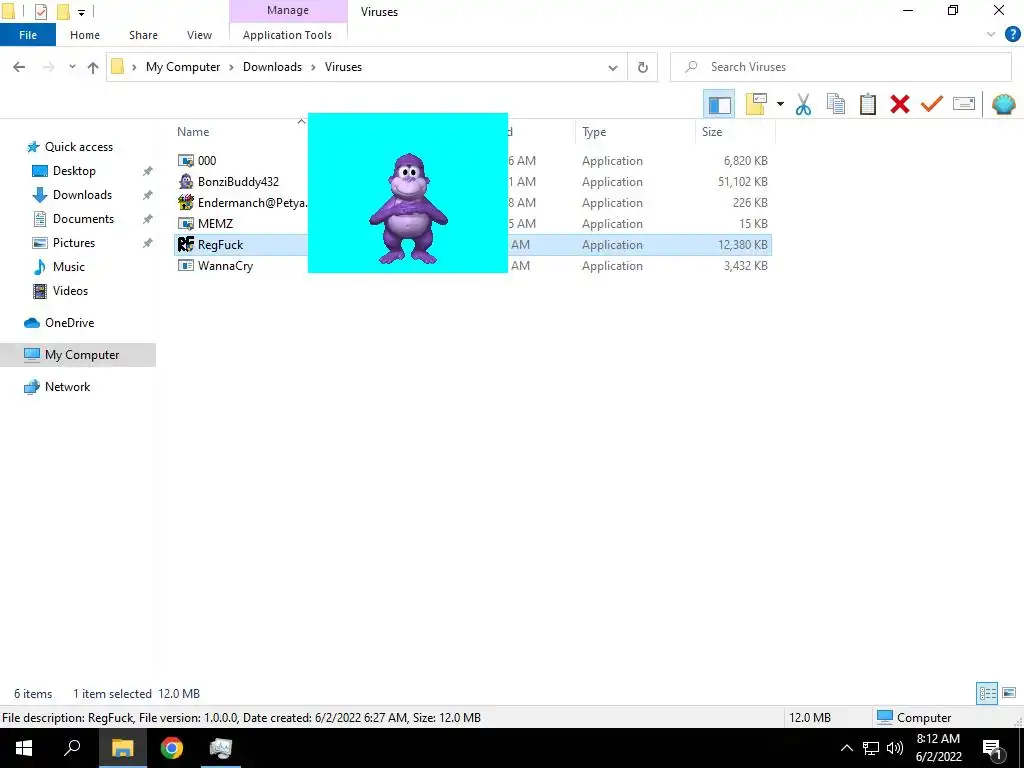Paste with the clipboard icon
The image size is (1024, 768).
click(868, 104)
